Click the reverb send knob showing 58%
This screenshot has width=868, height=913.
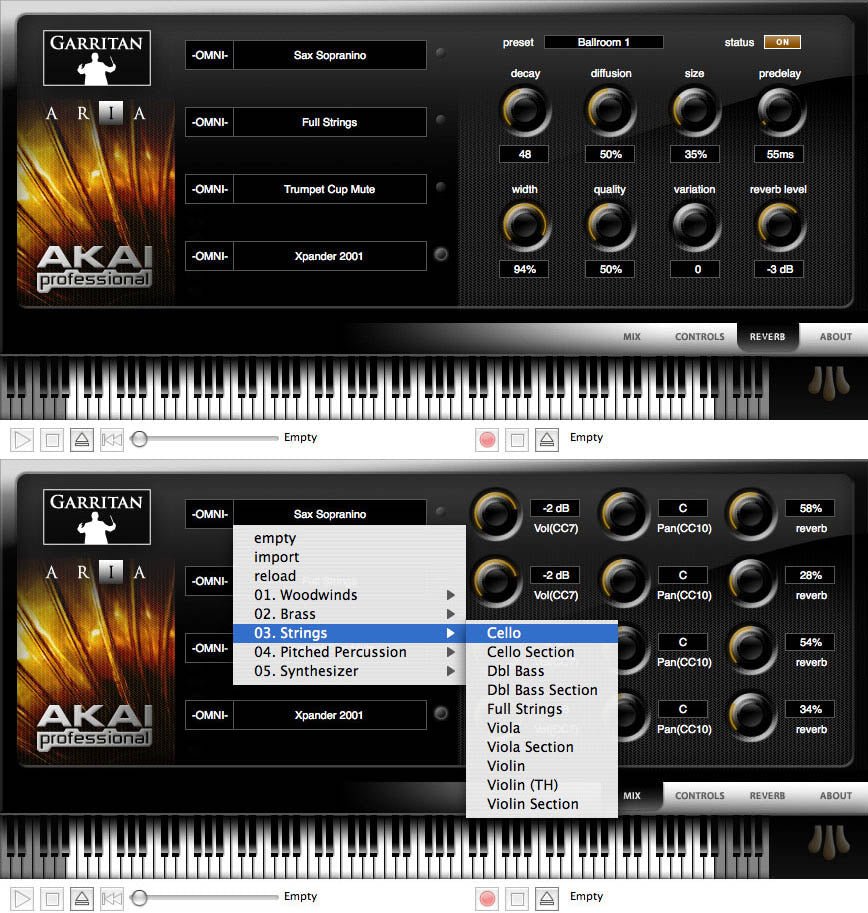[x=749, y=514]
